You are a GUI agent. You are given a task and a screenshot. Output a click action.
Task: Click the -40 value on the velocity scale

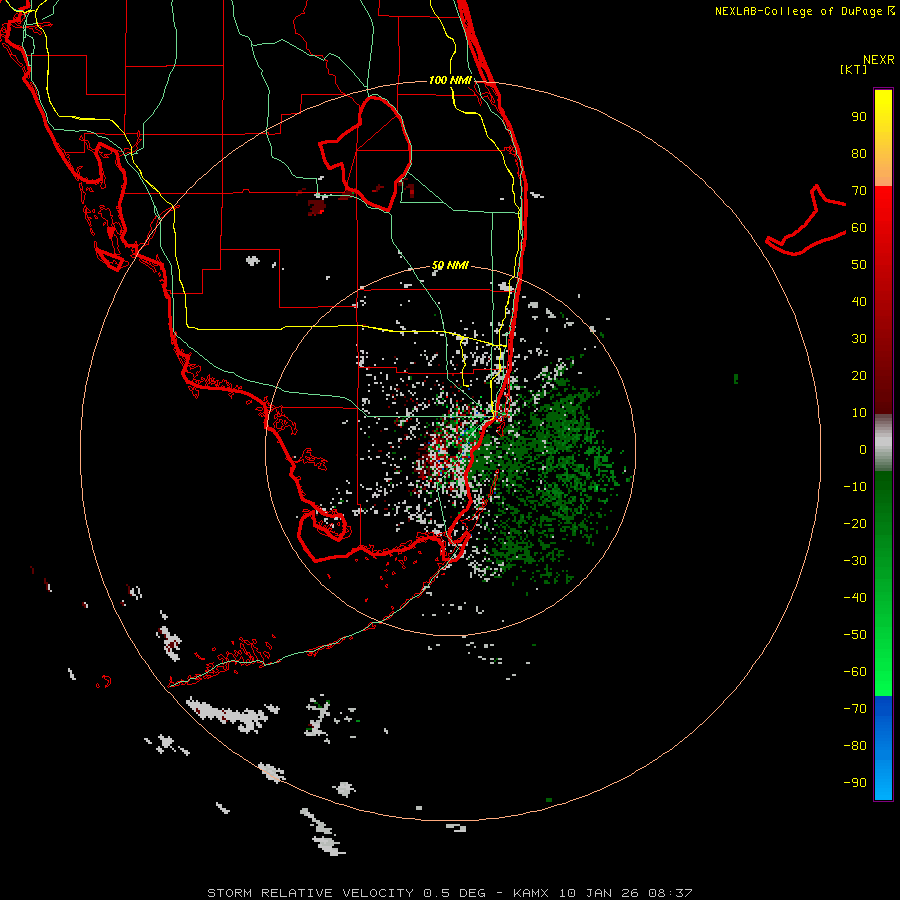point(855,598)
